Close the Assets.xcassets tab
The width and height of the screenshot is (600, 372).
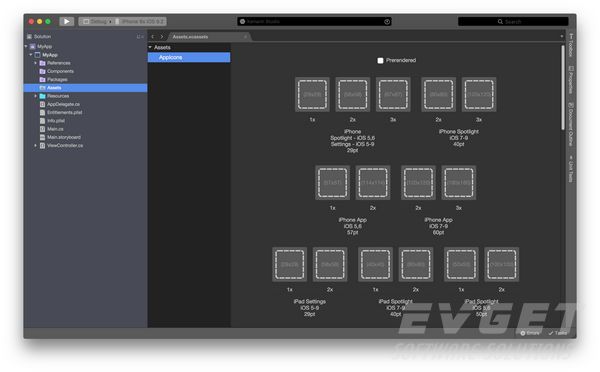click(246, 37)
